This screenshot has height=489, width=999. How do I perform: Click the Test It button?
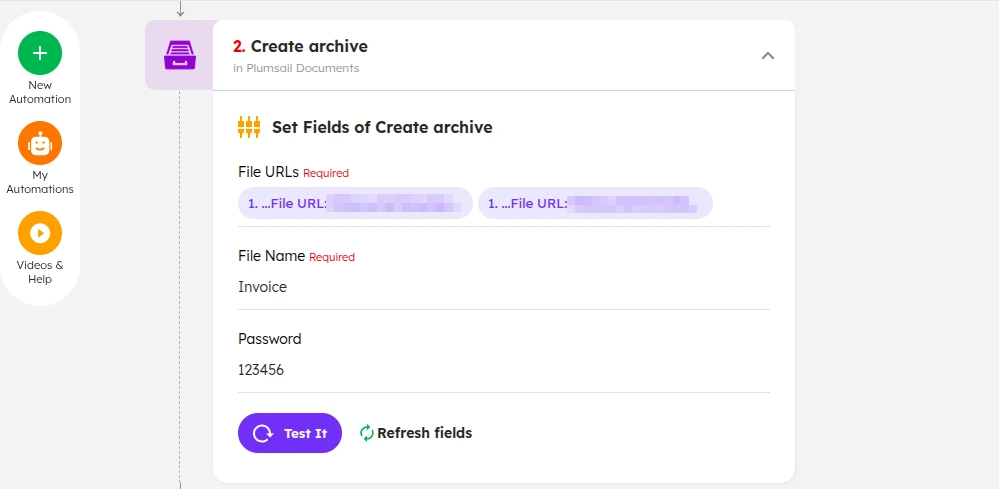(290, 433)
